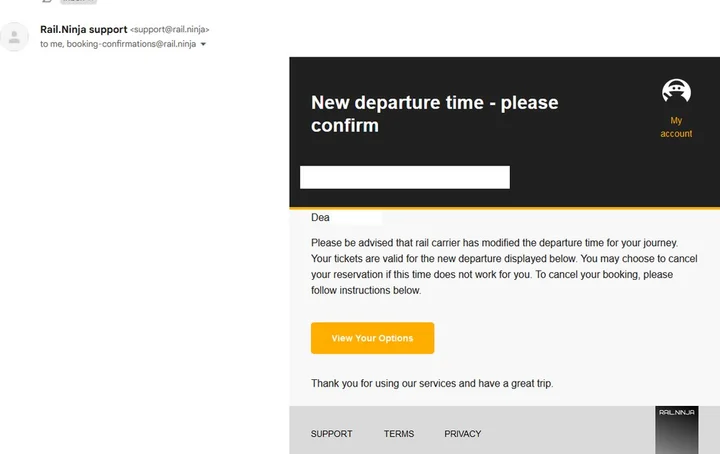The width and height of the screenshot is (720, 454).
Task: Open the My account link
Action: pyautogui.click(x=676, y=127)
